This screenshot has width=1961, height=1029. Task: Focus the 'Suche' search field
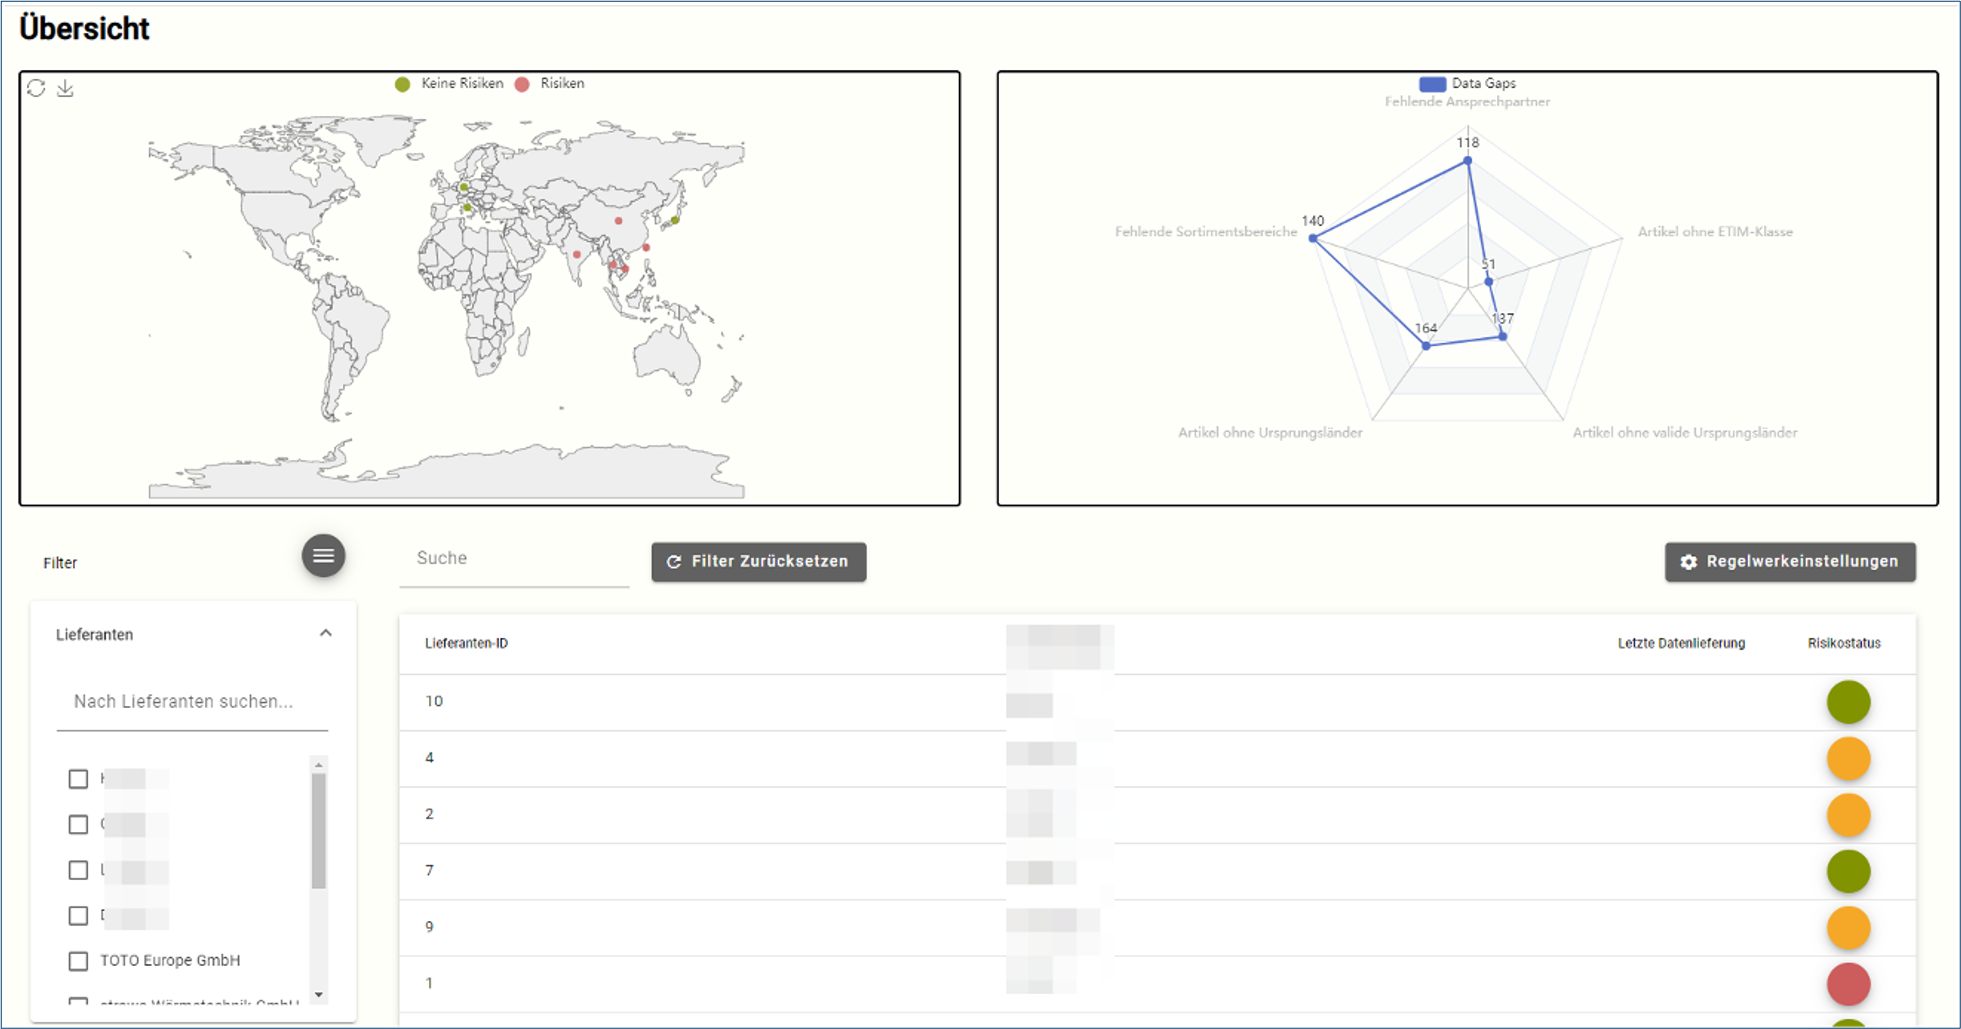click(x=514, y=559)
